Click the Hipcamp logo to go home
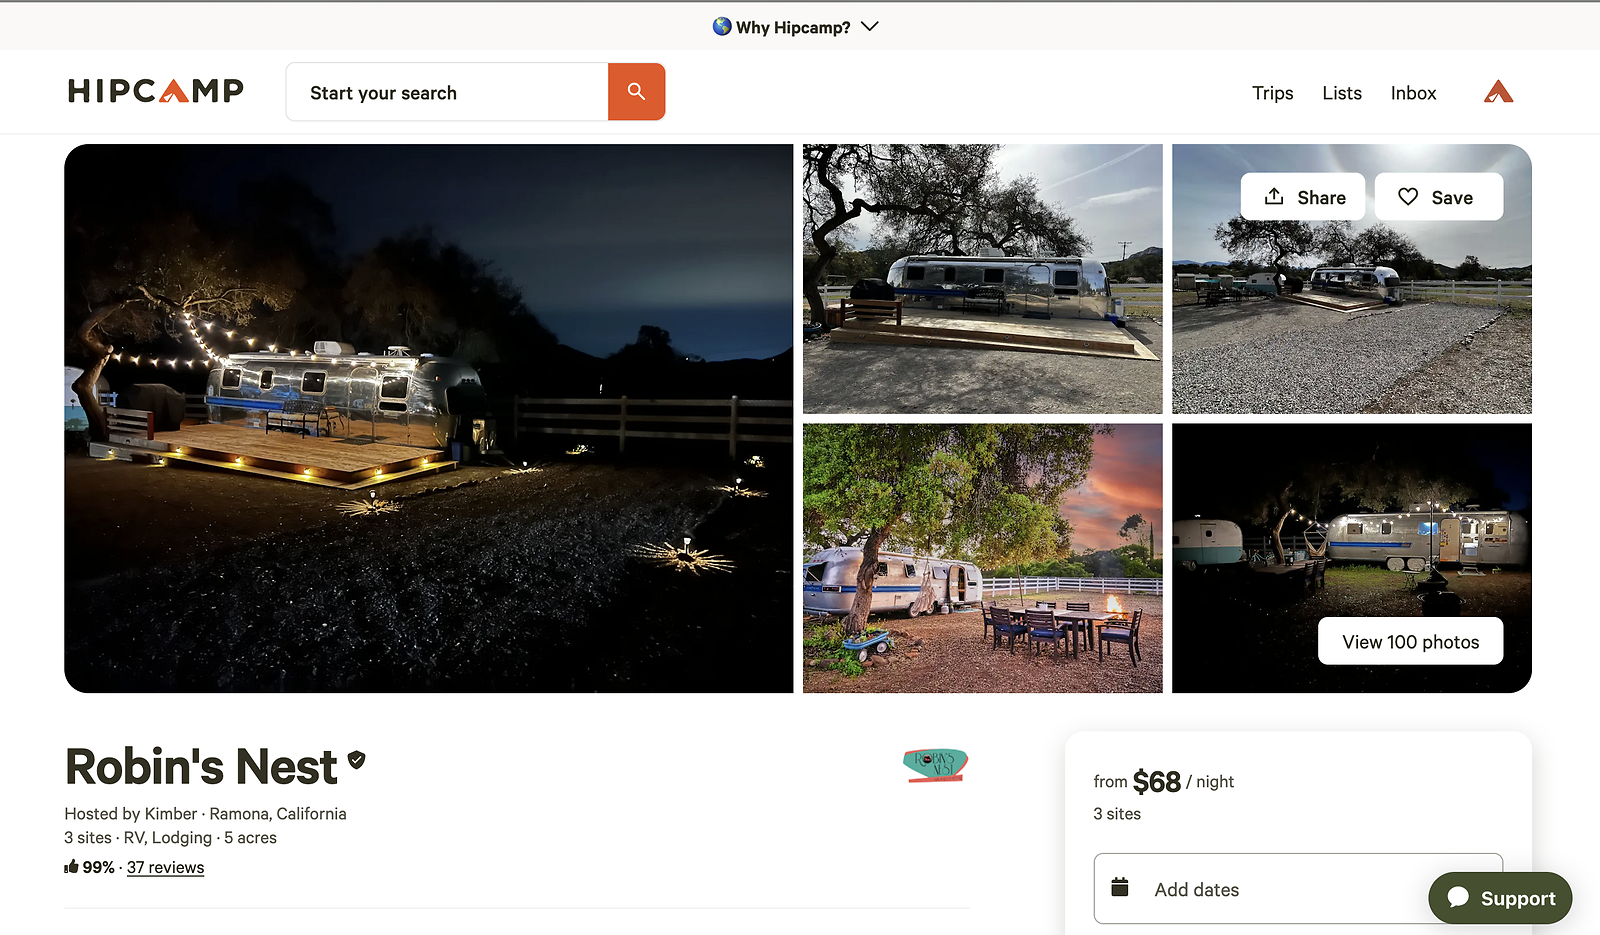Viewport: 1600px width, 935px height. click(x=156, y=92)
